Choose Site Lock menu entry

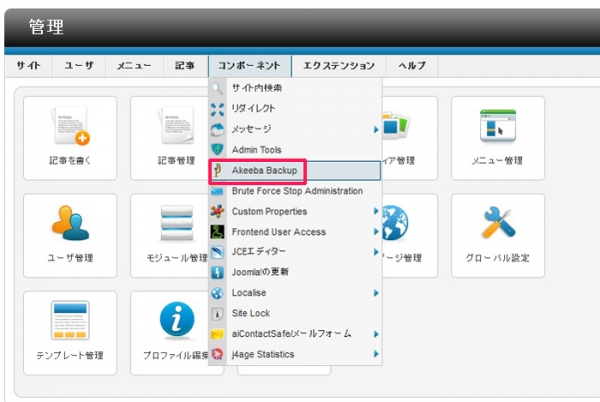click(295, 313)
